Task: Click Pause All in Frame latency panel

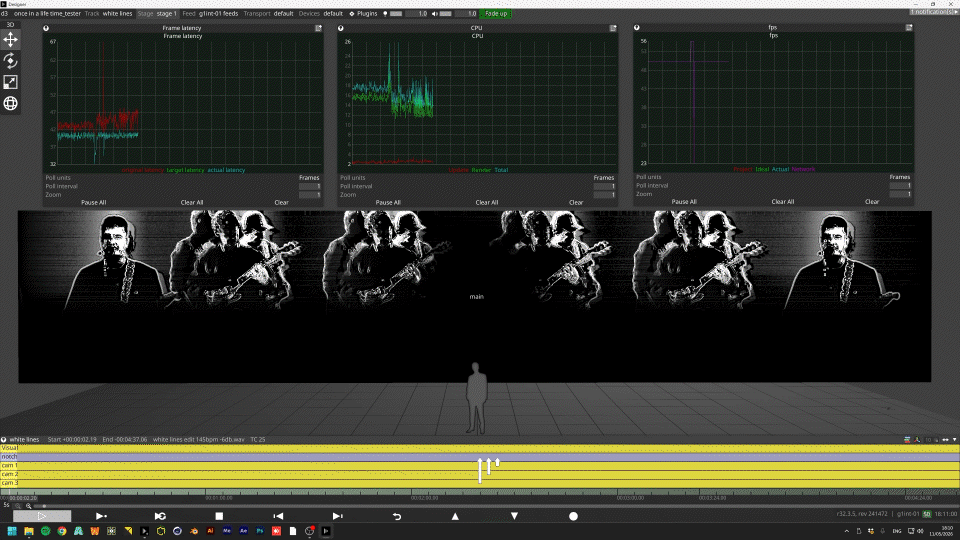Action: coord(94,203)
